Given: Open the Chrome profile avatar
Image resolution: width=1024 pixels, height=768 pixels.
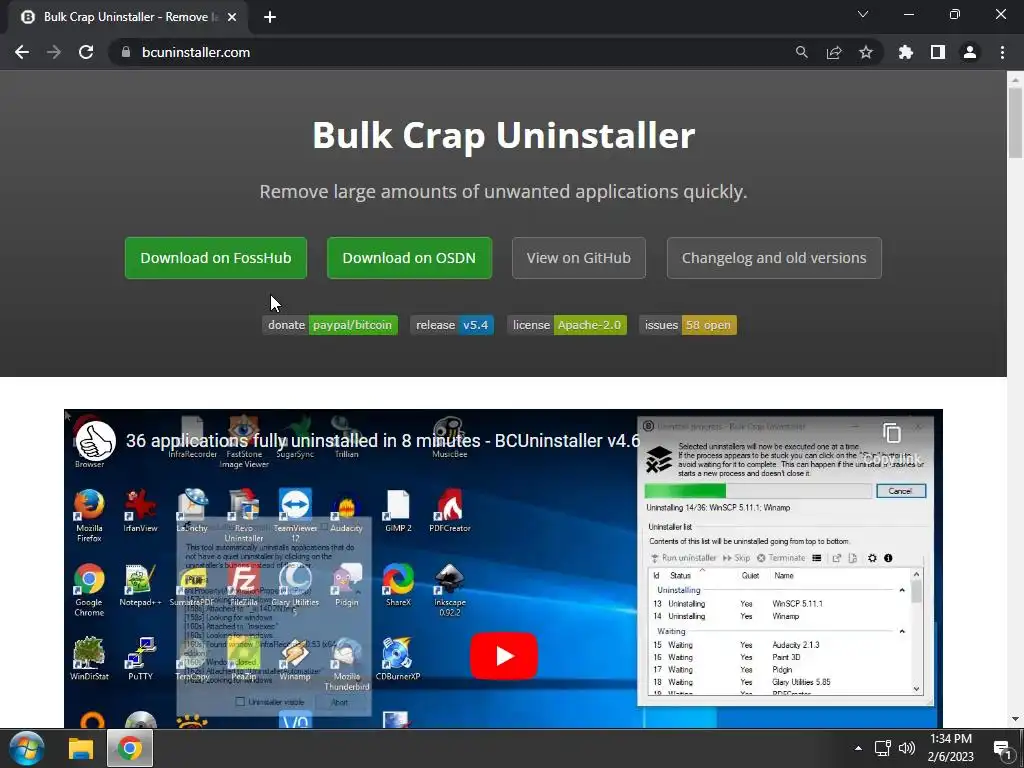Looking at the screenshot, I should click(x=970, y=52).
